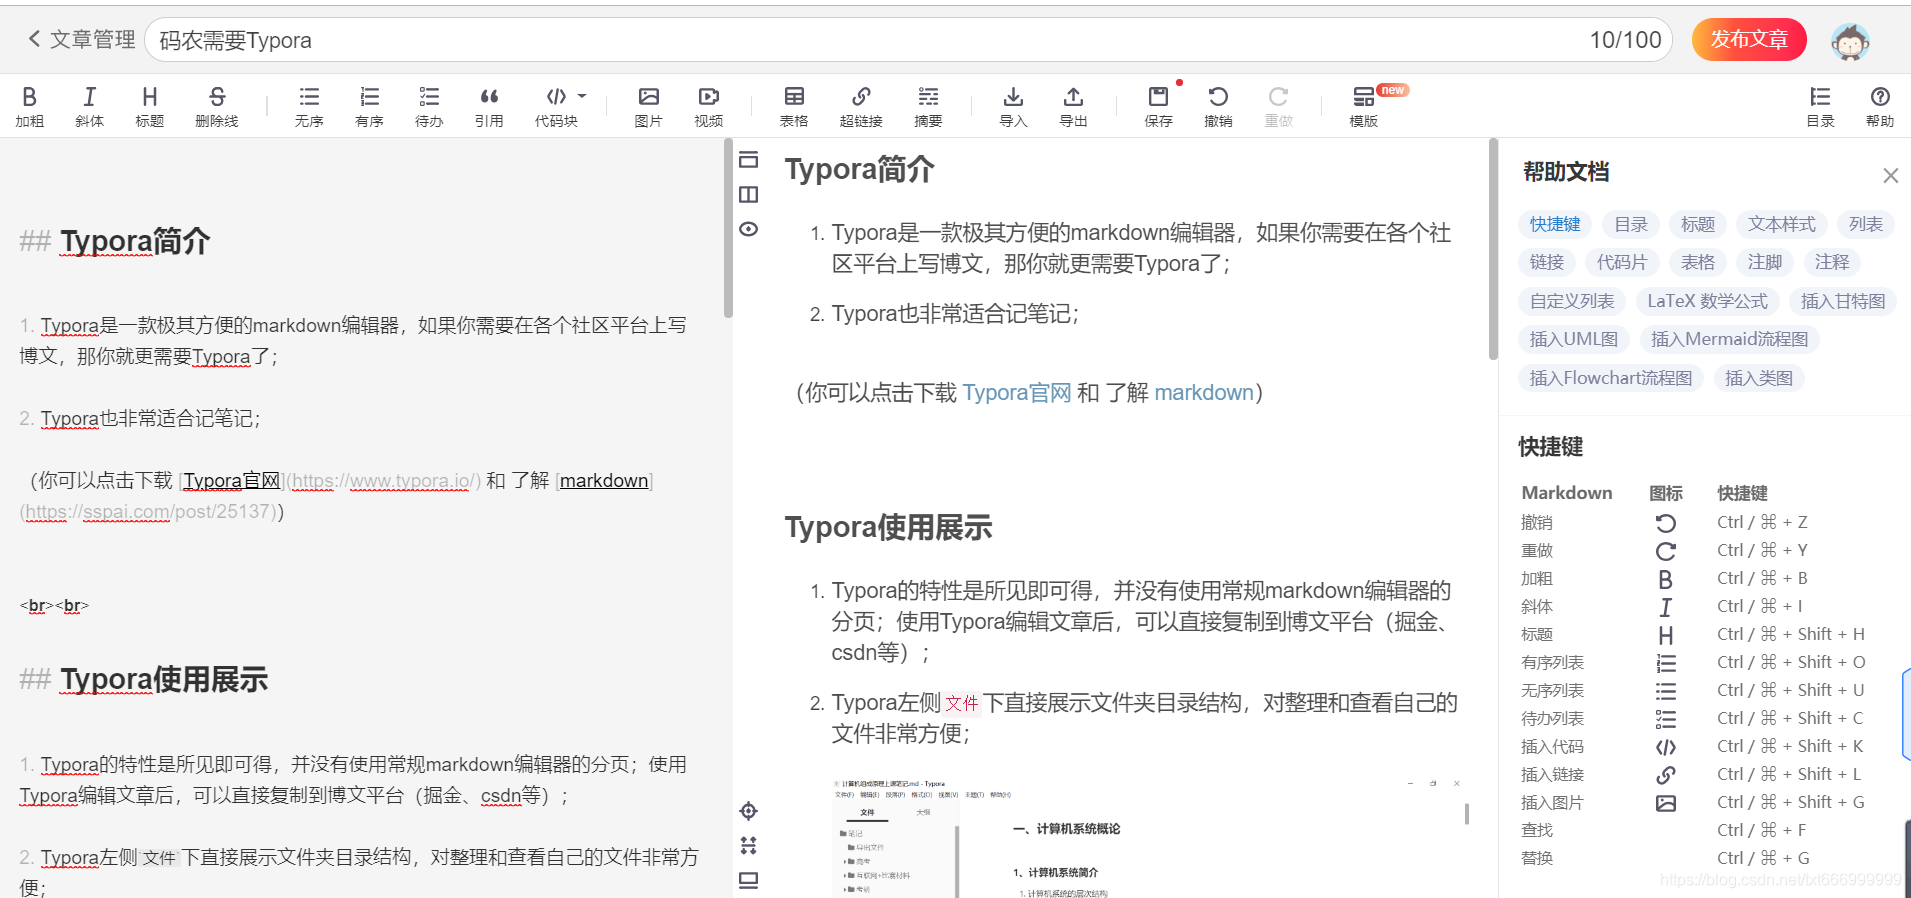
Task: Insert a video (视频)
Action: (x=709, y=106)
